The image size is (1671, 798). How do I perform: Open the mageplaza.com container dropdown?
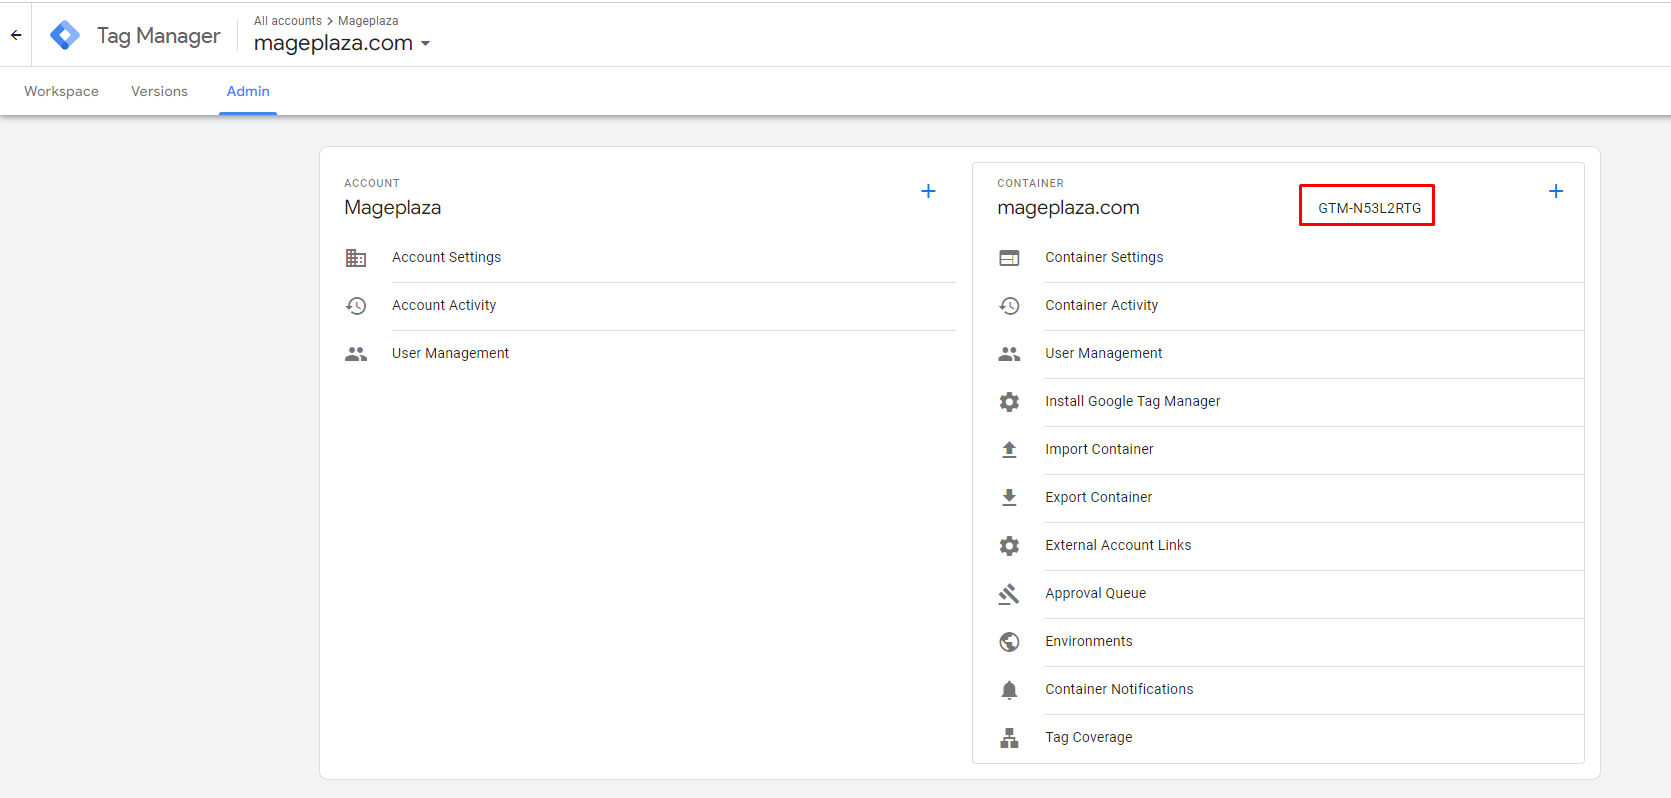tap(342, 43)
